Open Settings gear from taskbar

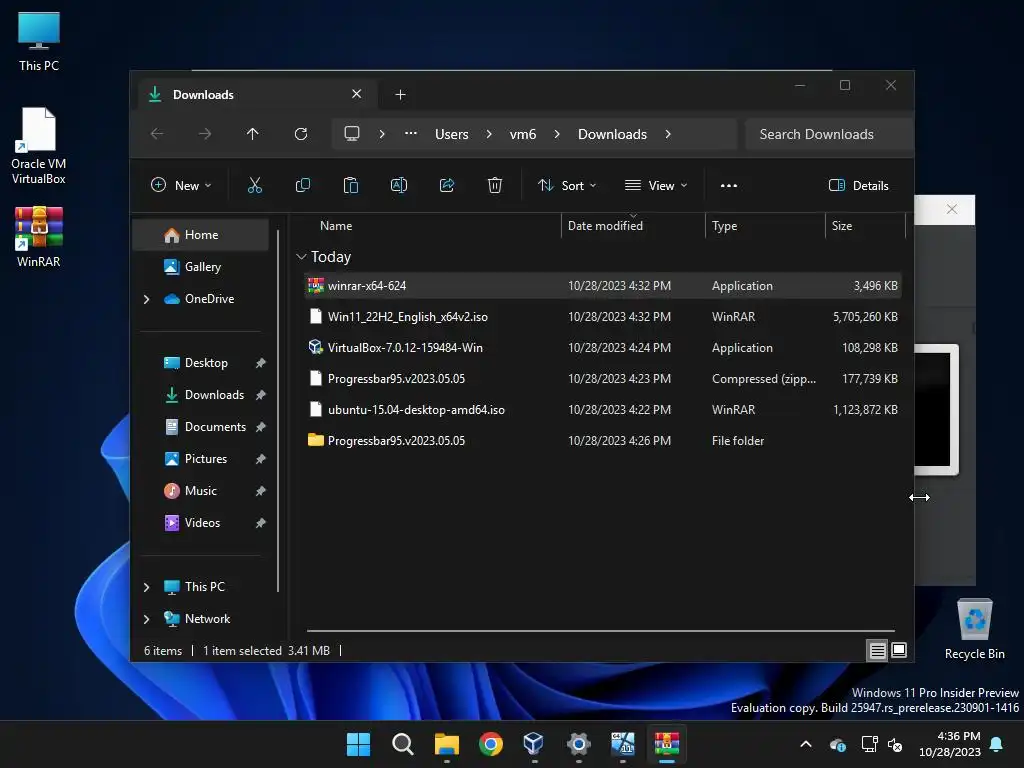pyautogui.click(x=579, y=744)
